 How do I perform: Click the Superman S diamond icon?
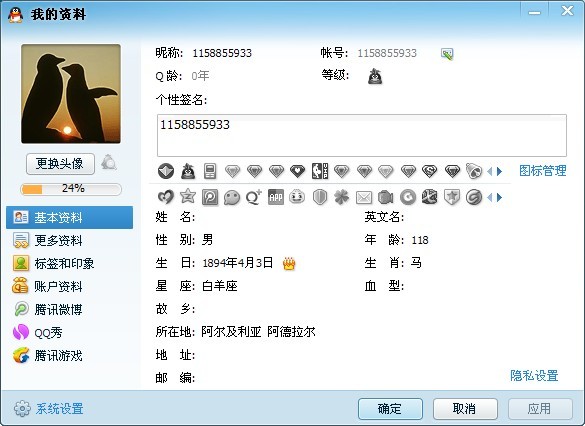[x=429, y=171]
